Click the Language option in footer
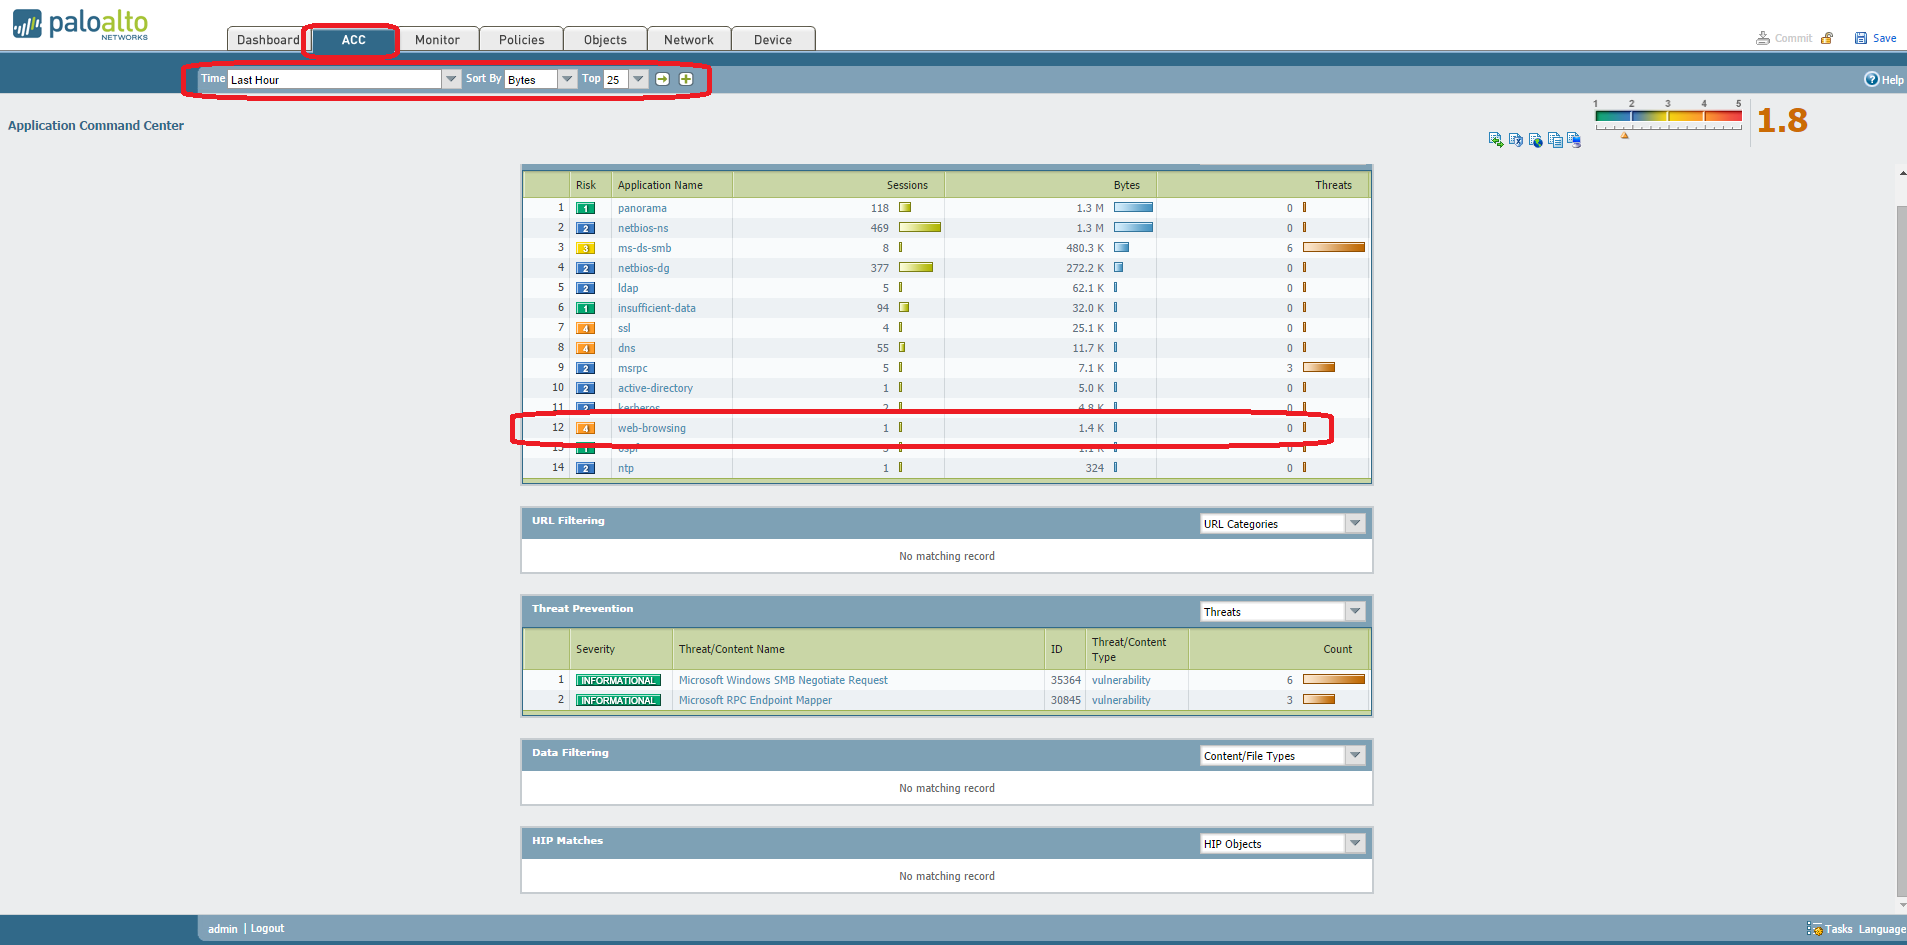The width and height of the screenshot is (1907, 945). (1882, 929)
